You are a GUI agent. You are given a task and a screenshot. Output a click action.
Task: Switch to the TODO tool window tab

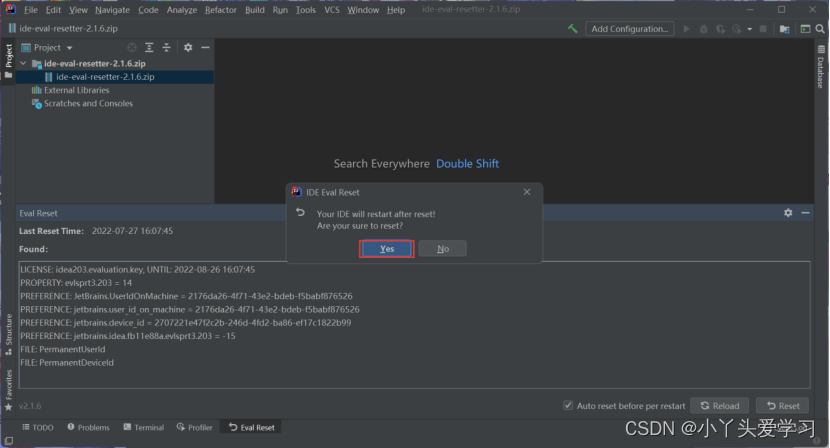pyautogui.click(x=38, y=427)
